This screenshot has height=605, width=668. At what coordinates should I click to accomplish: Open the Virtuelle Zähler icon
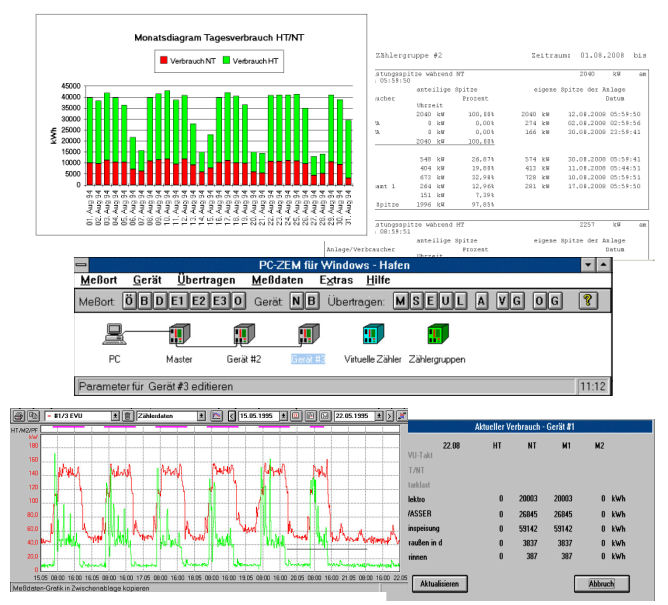370,333
